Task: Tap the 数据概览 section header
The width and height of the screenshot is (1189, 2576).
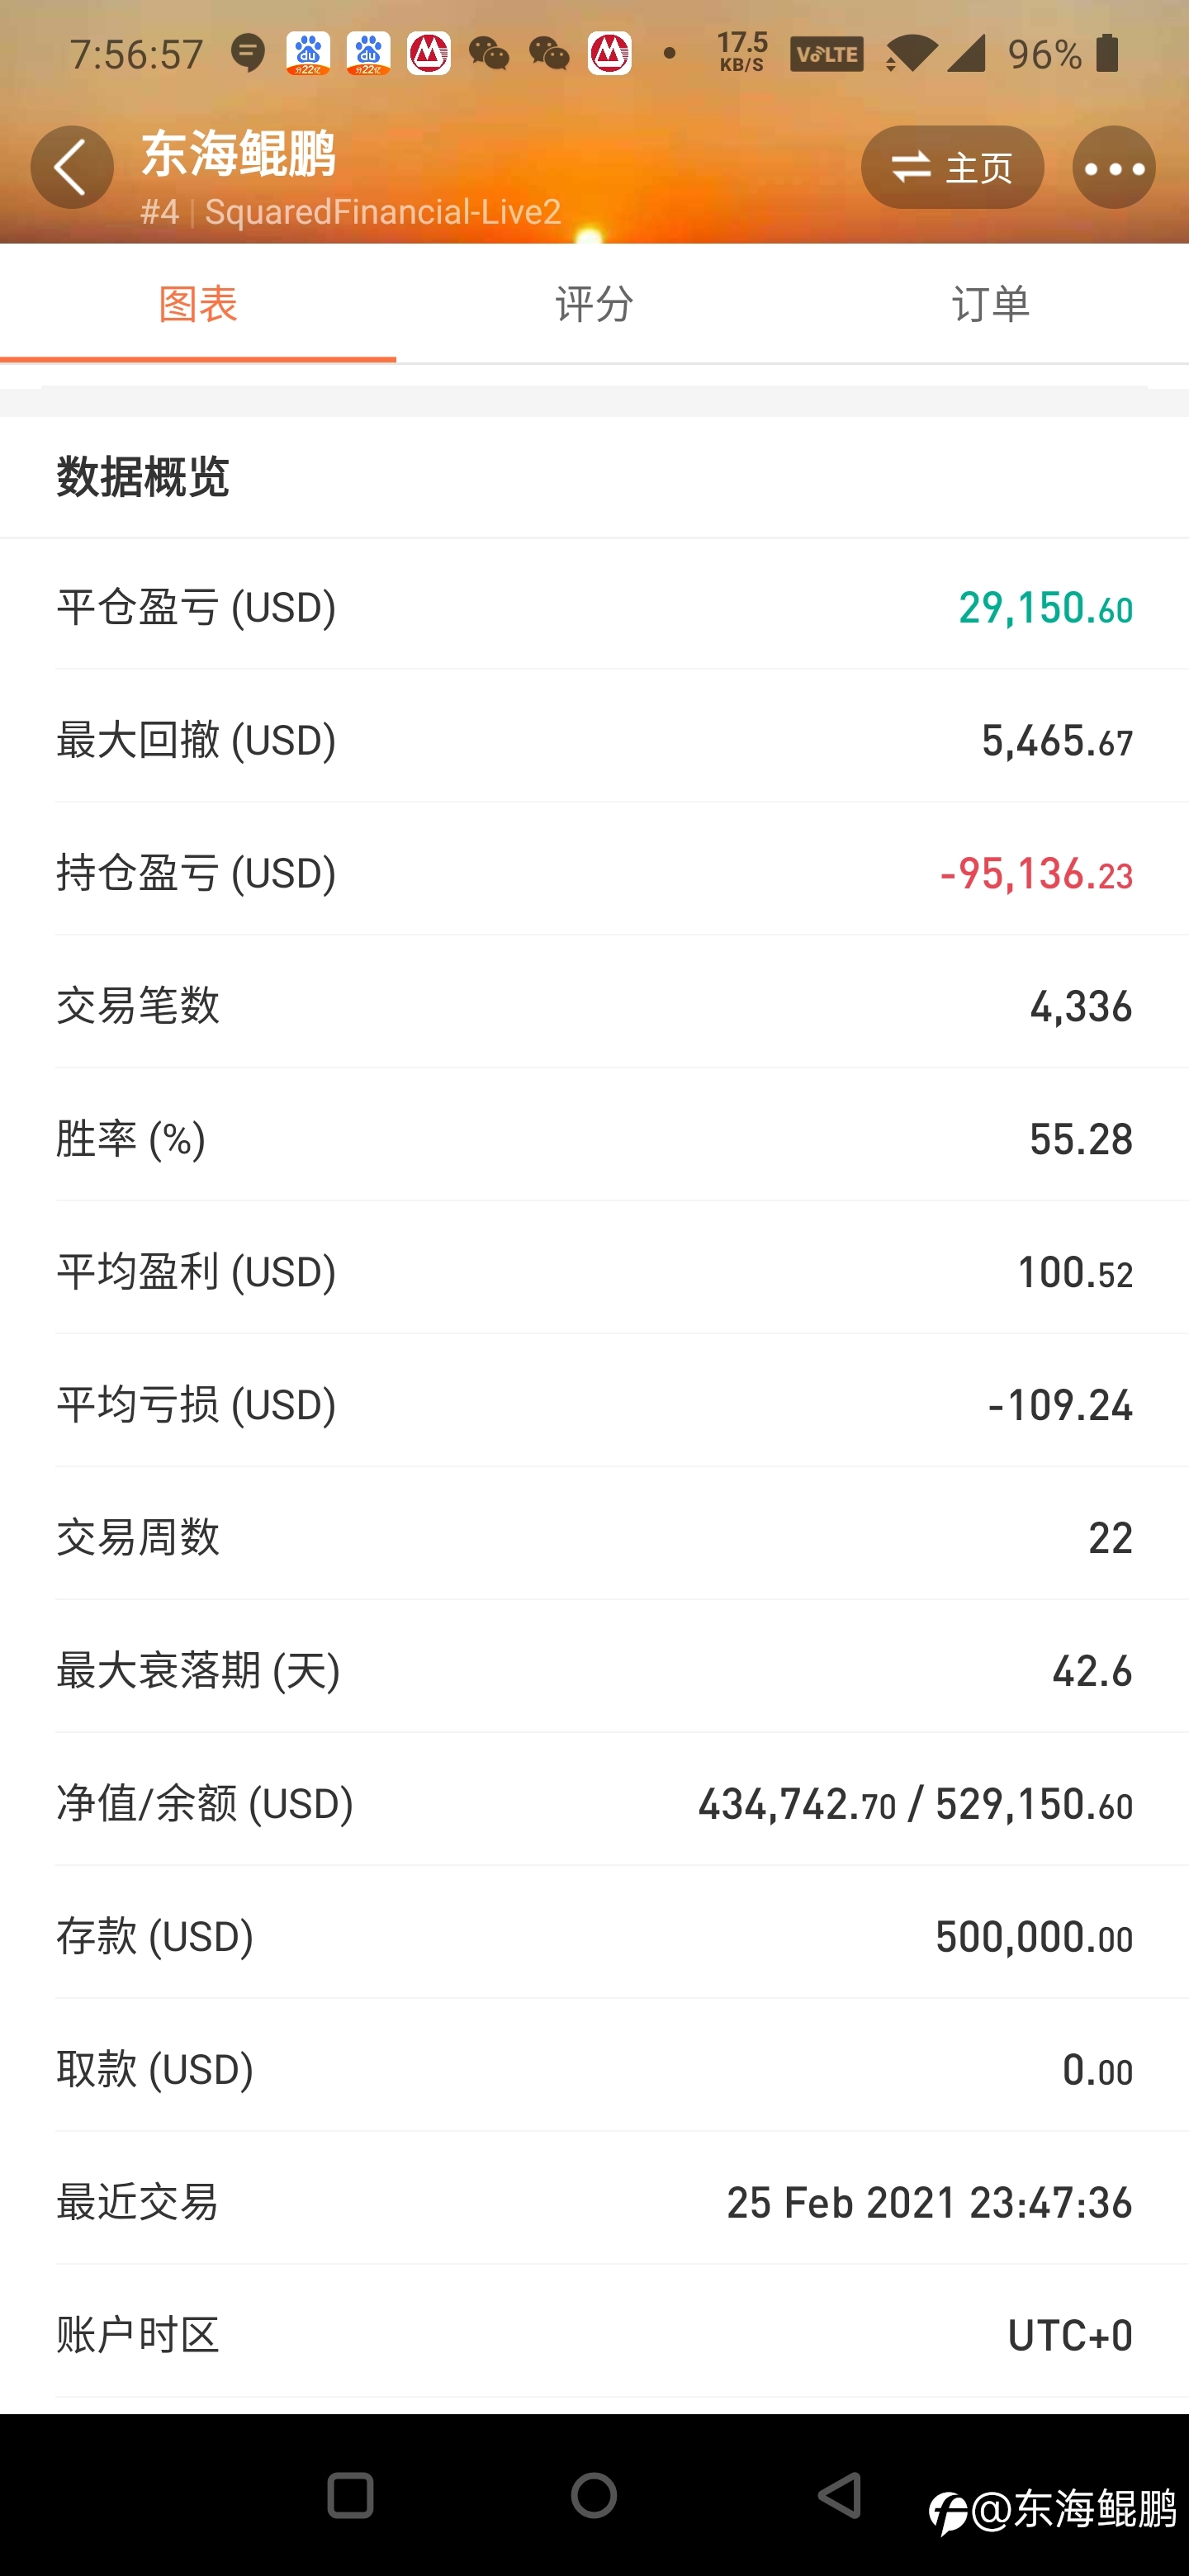Action: coord(143,477)
